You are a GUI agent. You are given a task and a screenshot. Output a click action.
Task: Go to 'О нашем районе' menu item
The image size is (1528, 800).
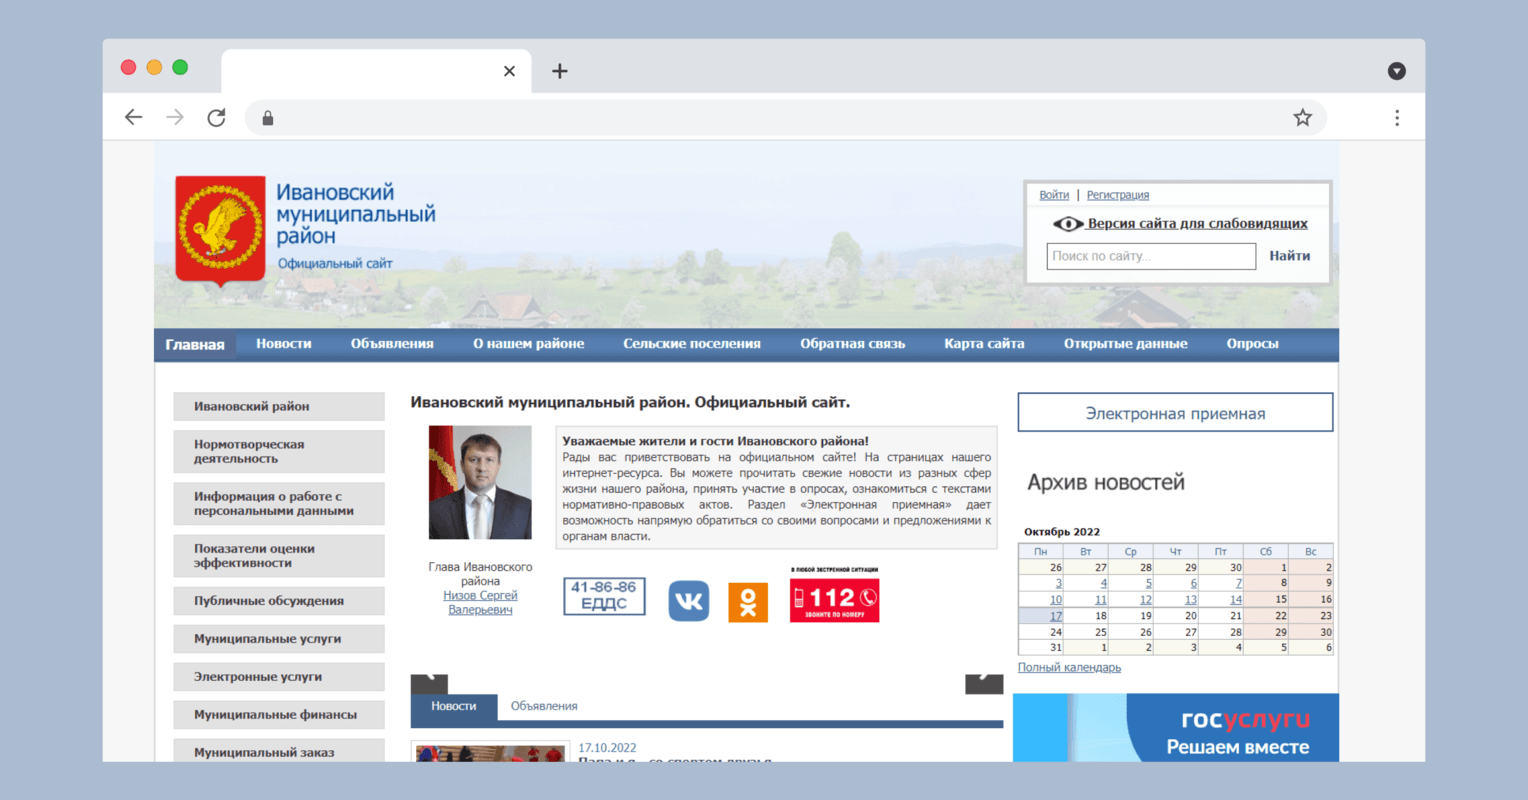tap(529, 344)
